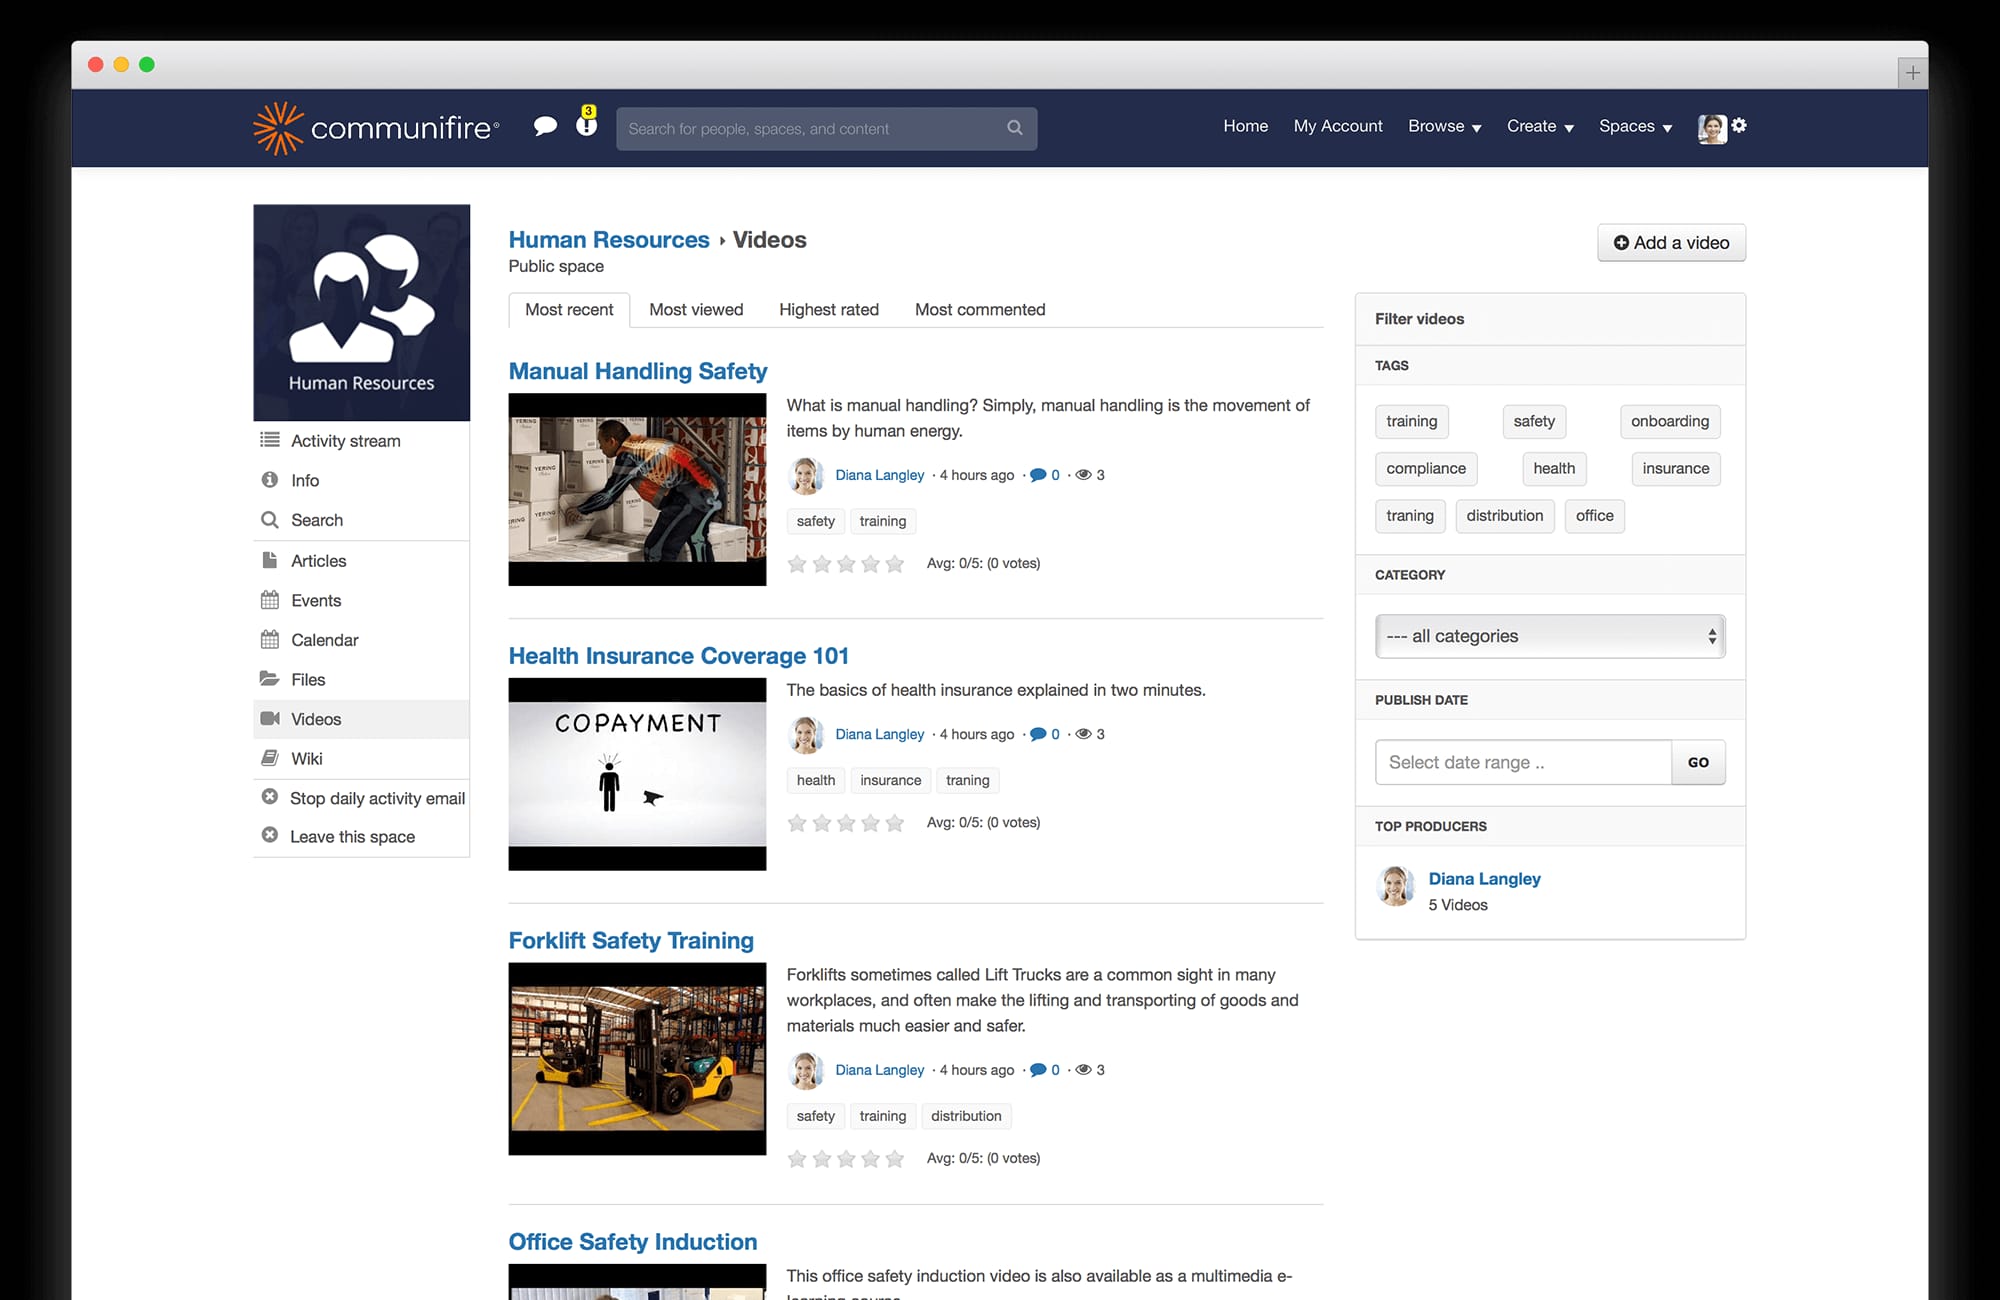2000x1300 pixels.
Task: Open the Spaces dropdown menu
Action: pyautogui.click(x=1634, y=126)
